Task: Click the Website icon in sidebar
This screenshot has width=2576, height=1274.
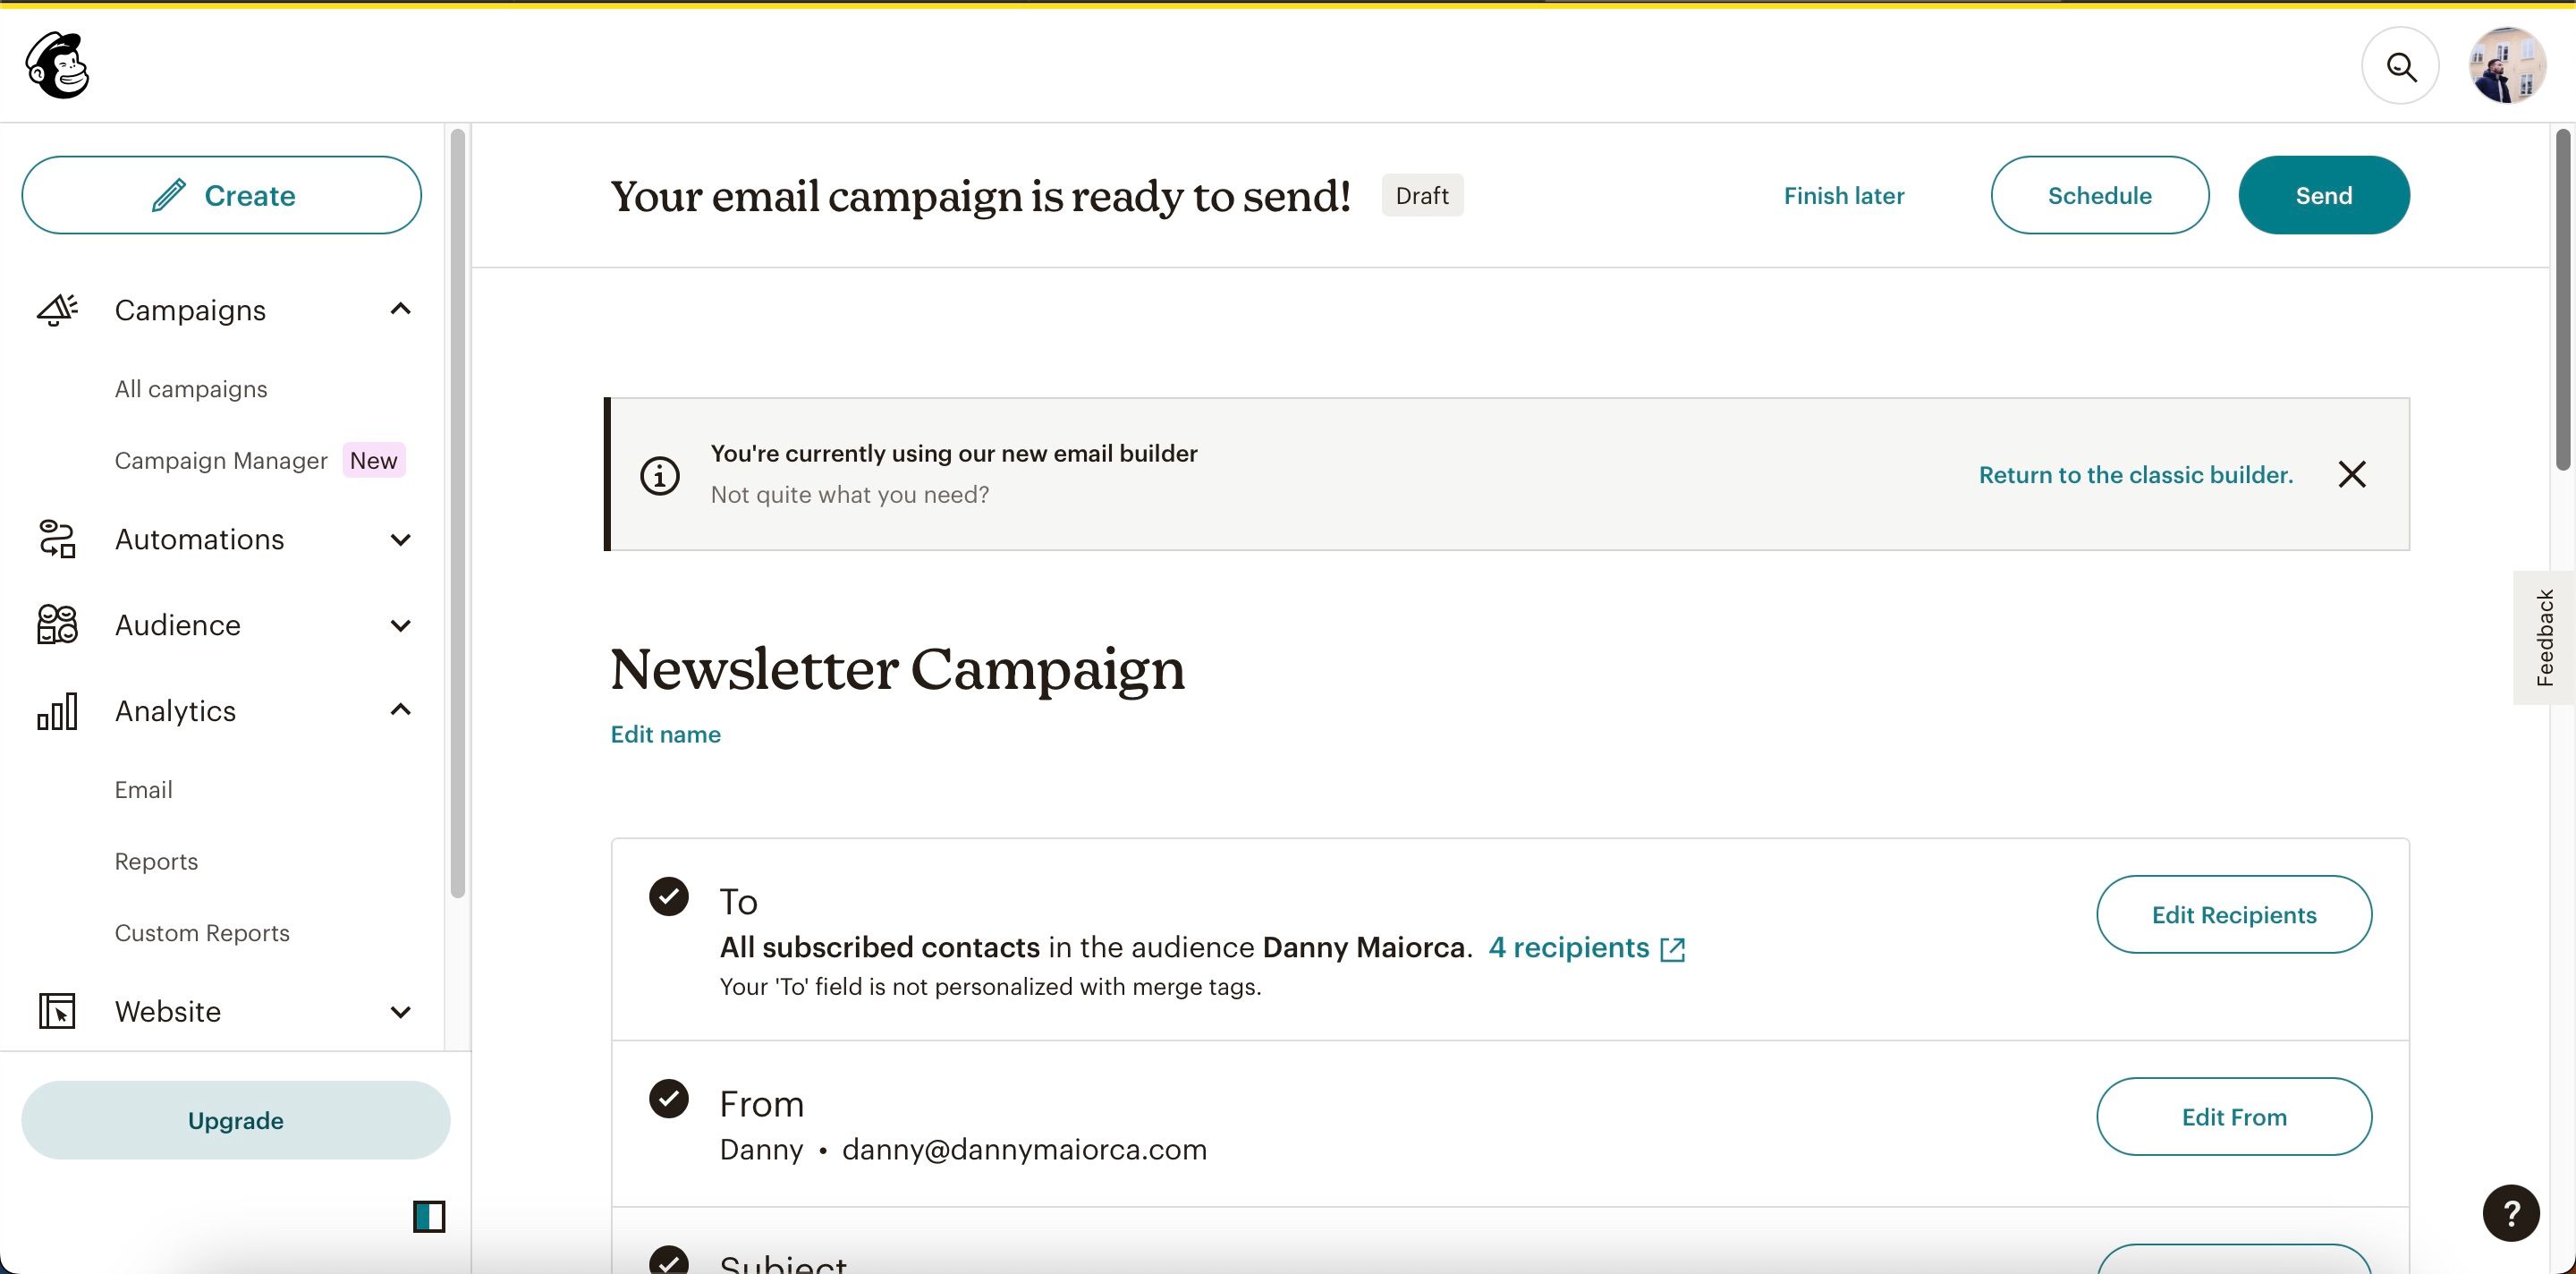Action: (56, 1011)
